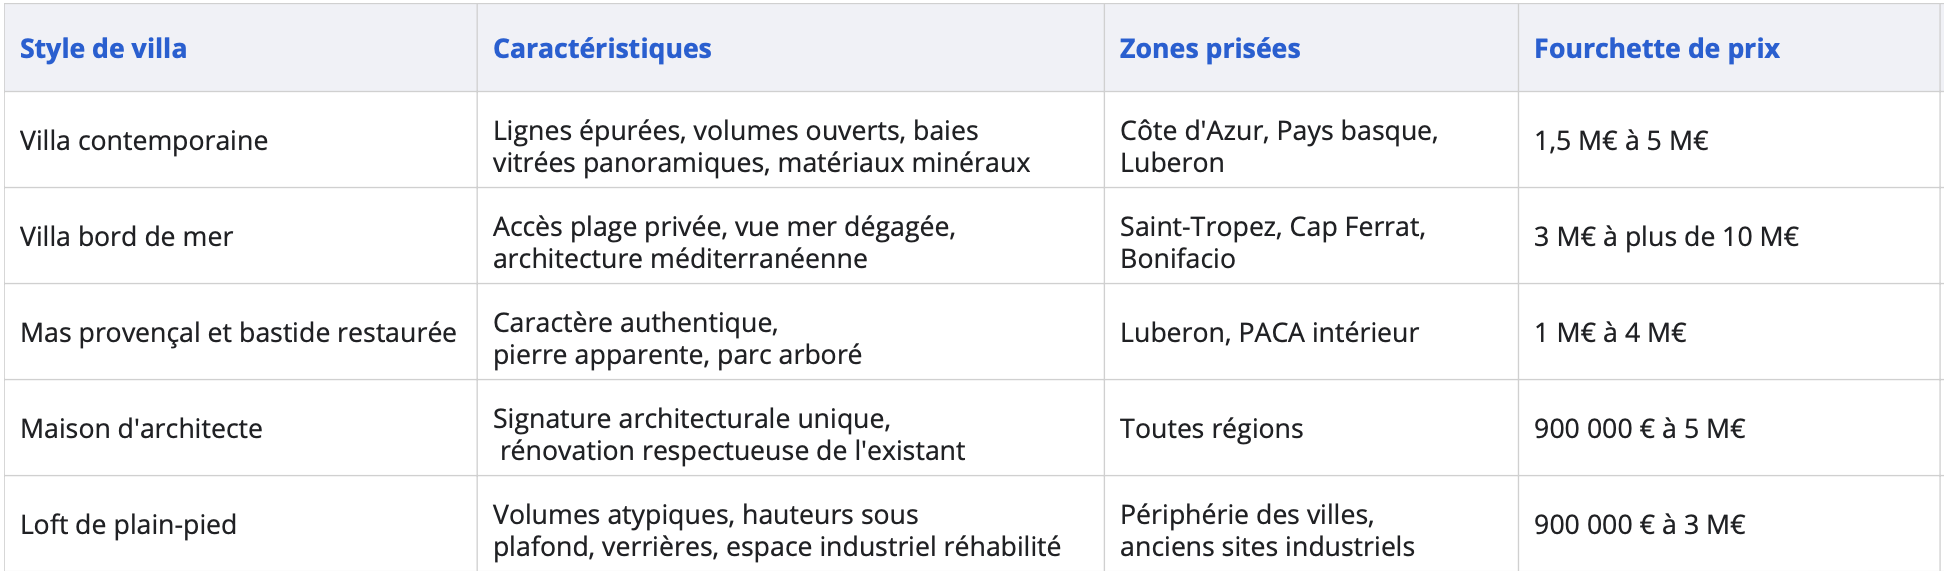This screenshot has width=1944, height=578.
Task: Click the 'Lignes épurées, volumes ouverts' description cell
Action: tap(790, 140)
